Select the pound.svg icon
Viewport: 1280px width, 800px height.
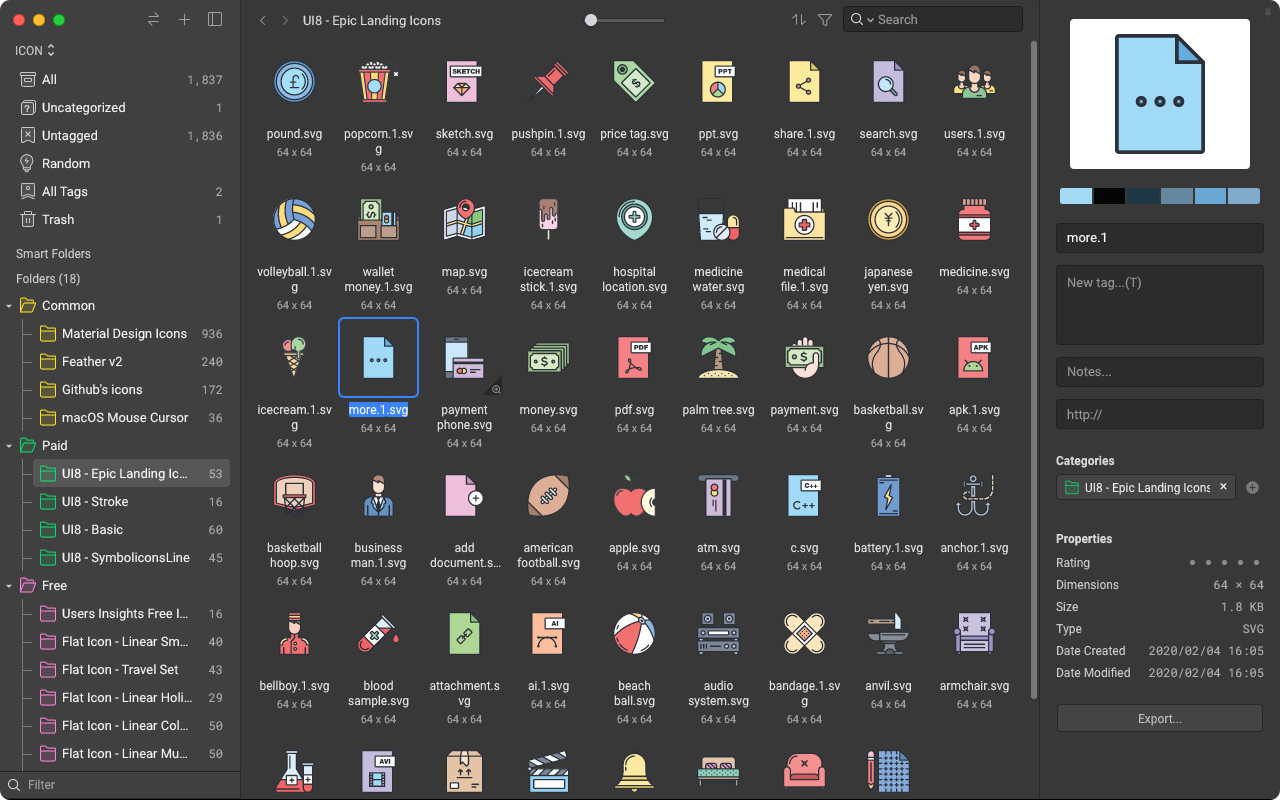coord(294,82)
